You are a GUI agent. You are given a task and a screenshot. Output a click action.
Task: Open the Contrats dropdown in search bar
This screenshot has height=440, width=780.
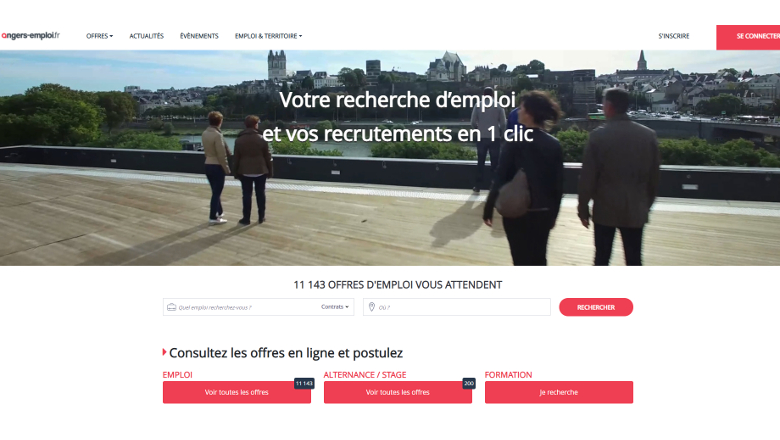335,307
